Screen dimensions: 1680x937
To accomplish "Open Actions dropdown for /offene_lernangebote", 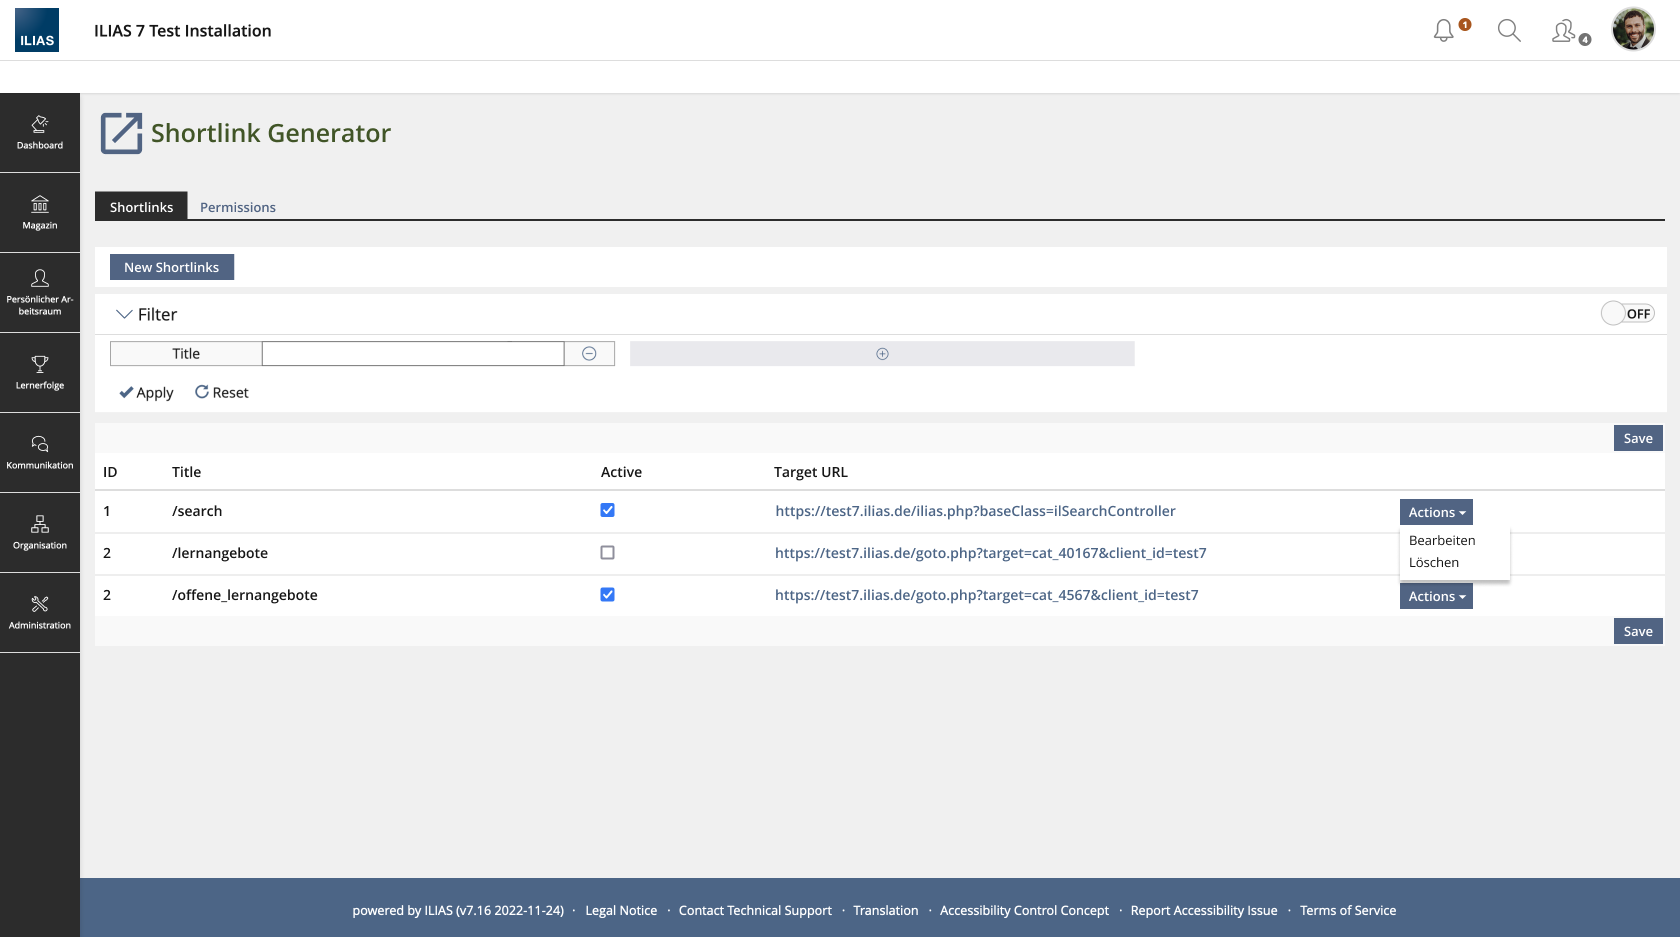I will point(1435,597).
